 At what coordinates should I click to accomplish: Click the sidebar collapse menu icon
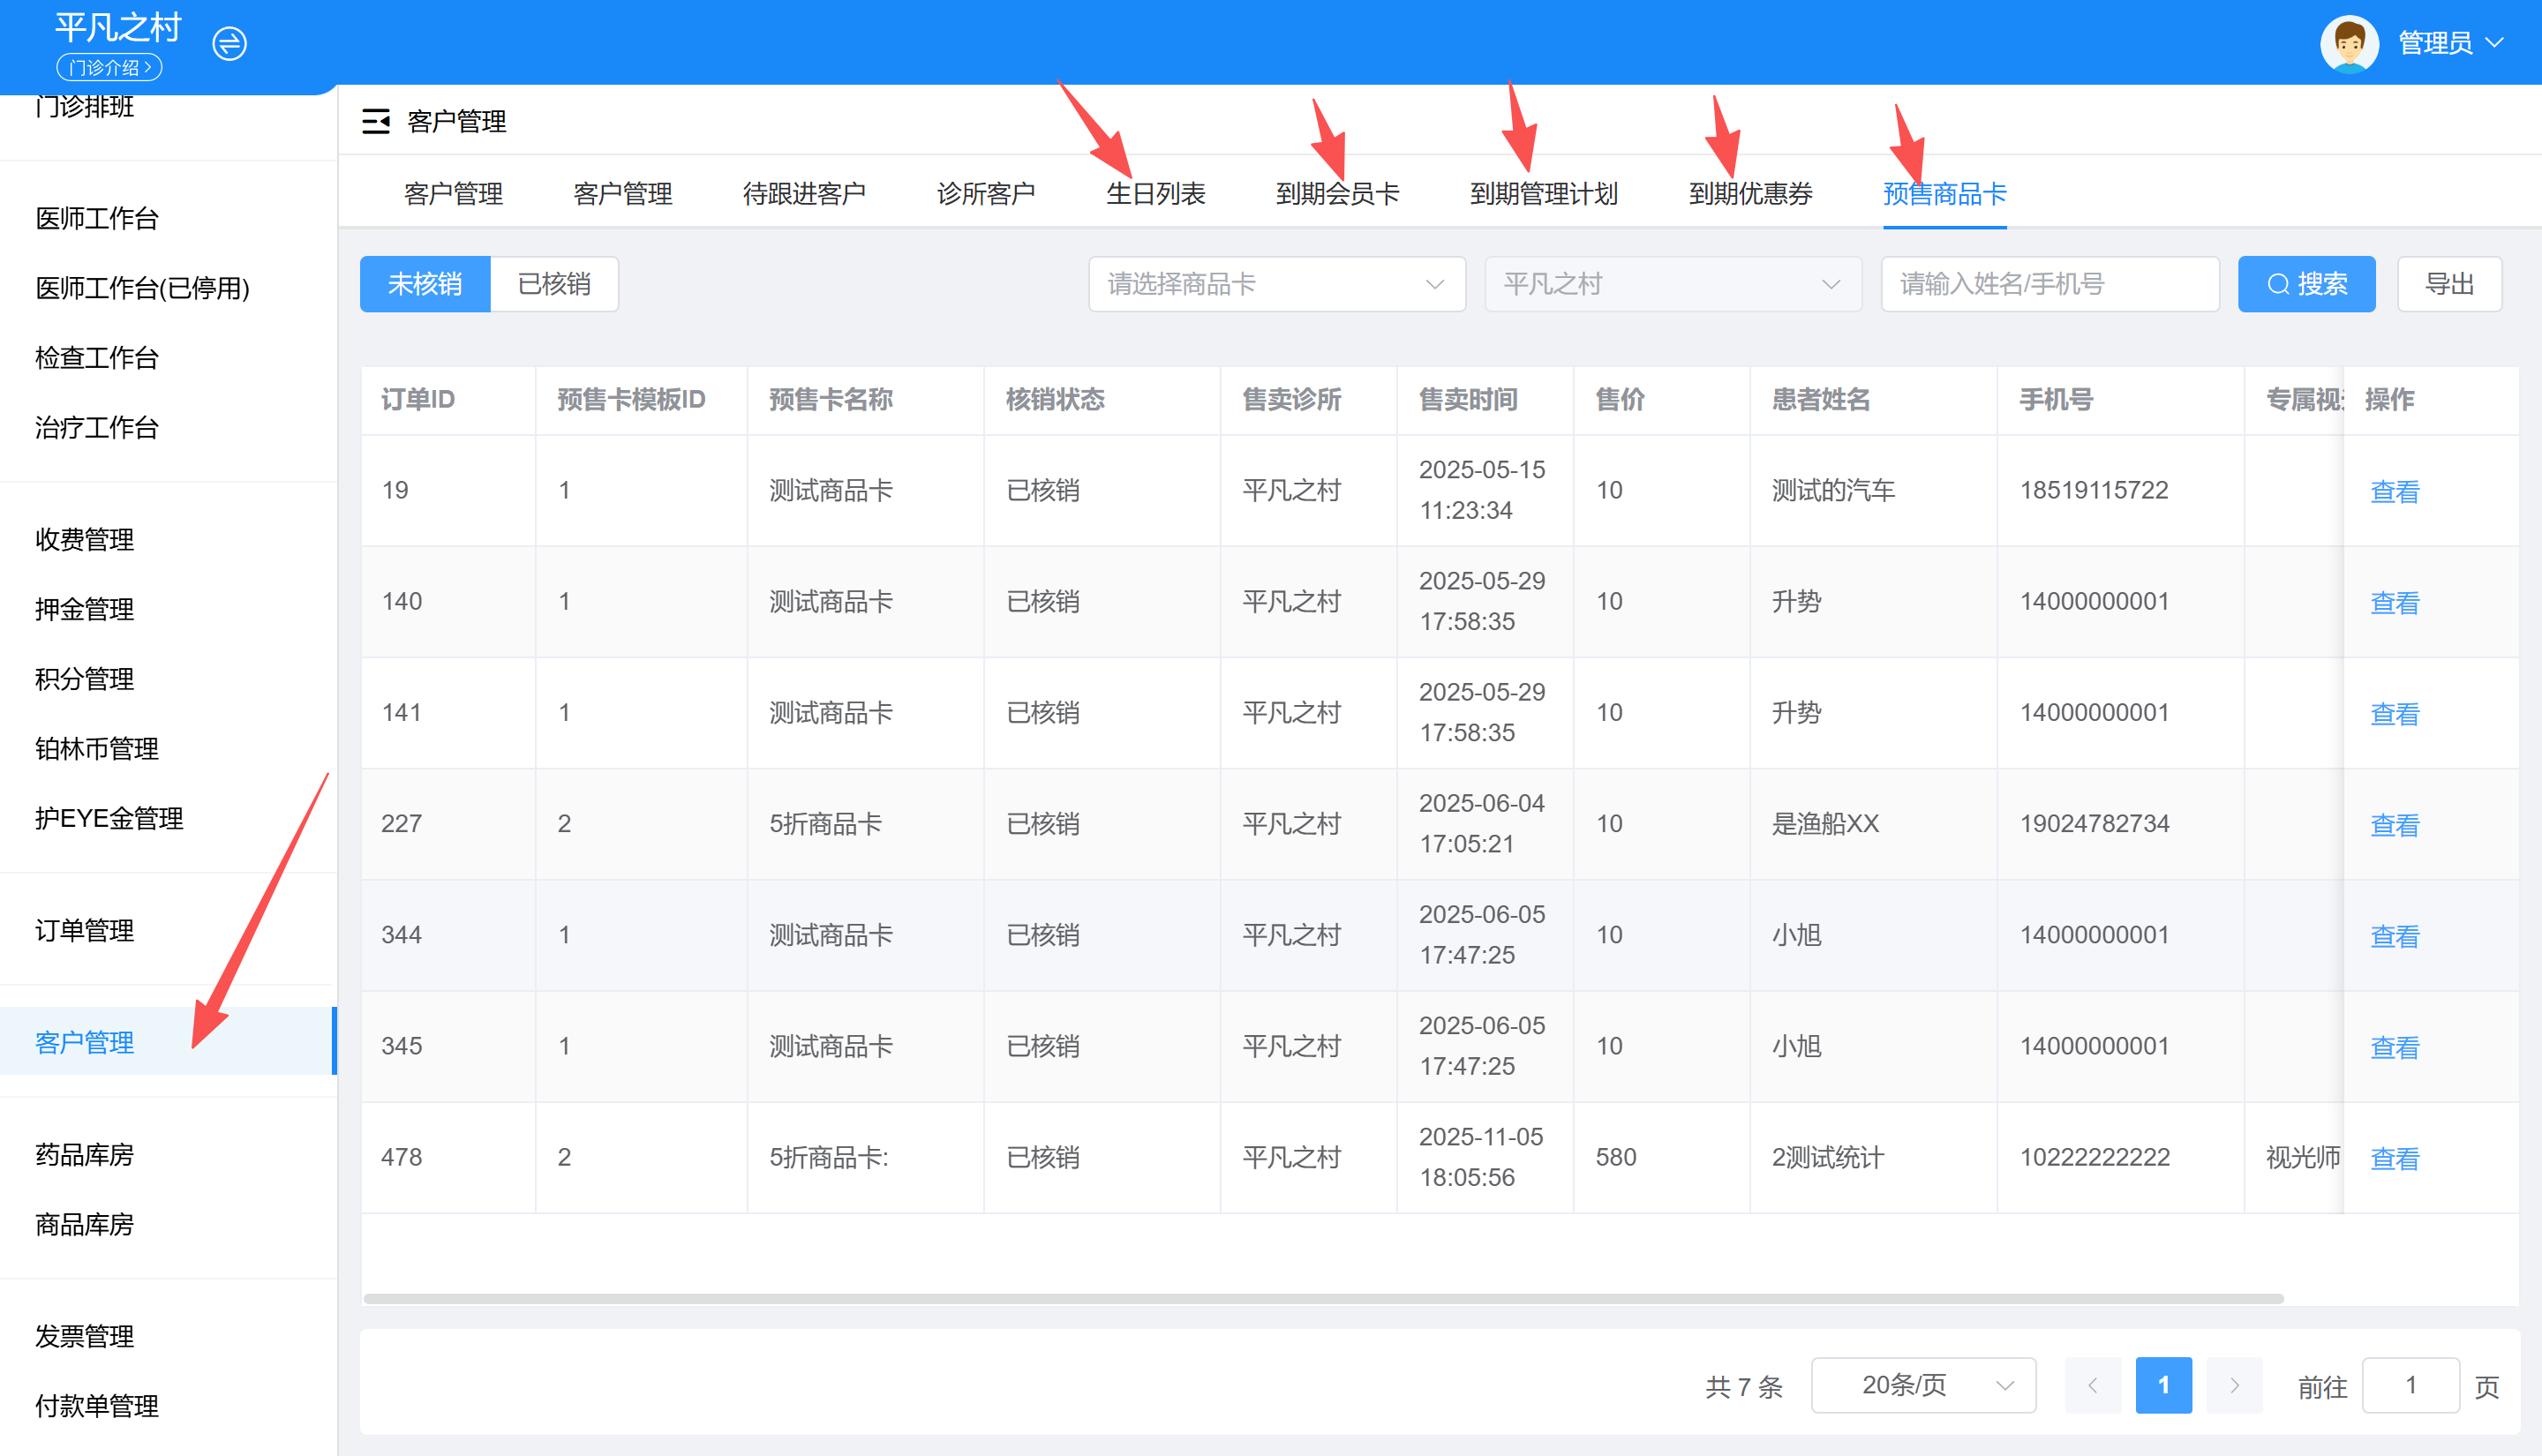376,122
